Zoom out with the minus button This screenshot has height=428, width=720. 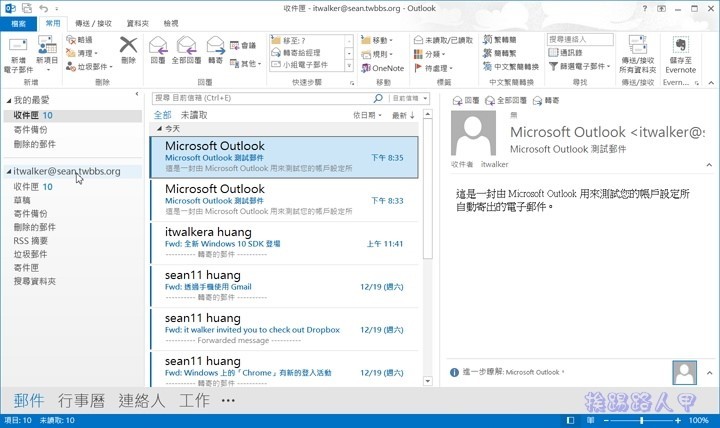[606, 420]
